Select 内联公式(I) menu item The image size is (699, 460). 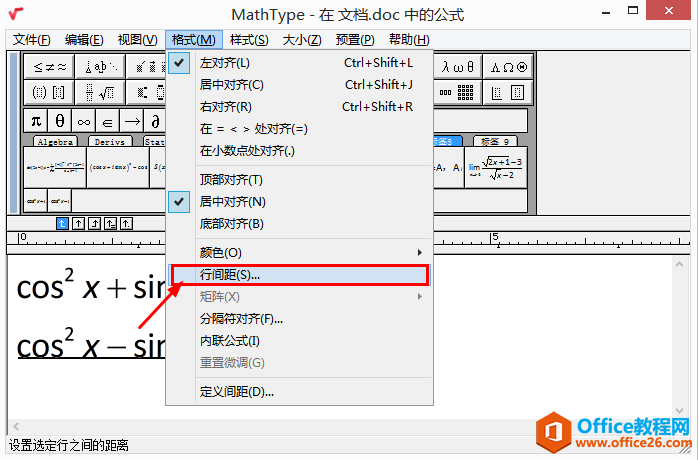click(x=299, y=341)
